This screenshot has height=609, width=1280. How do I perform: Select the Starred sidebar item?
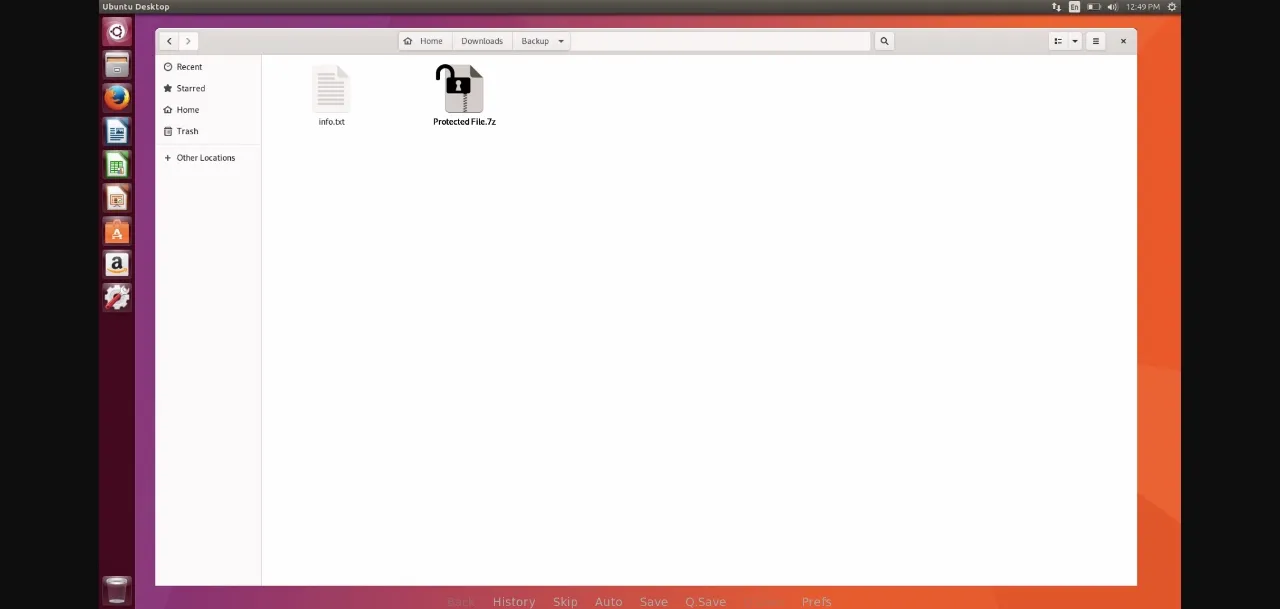coord(190,88)
